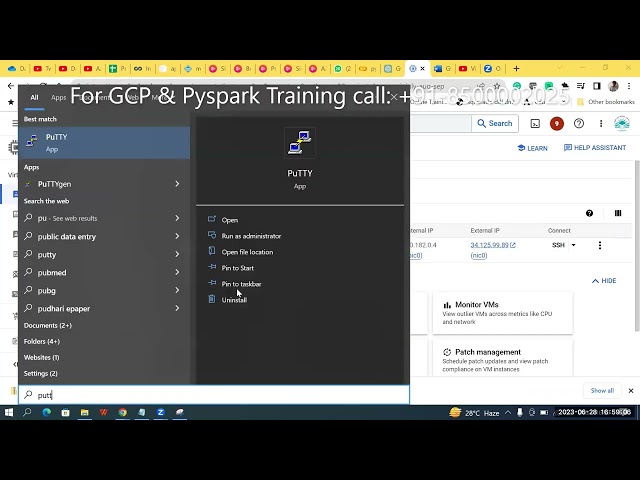Open VM instance row three-dot menu
The width and height of the screenshot is (640, 480).
(x=600, y=245)
